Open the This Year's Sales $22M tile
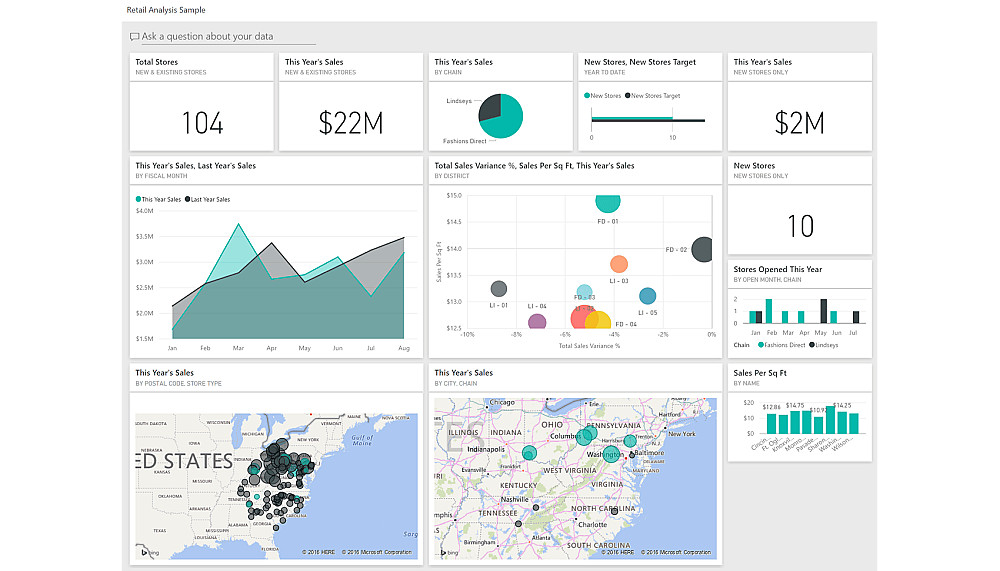Screen dimensions: 1000x571 (x=351, y=102)
